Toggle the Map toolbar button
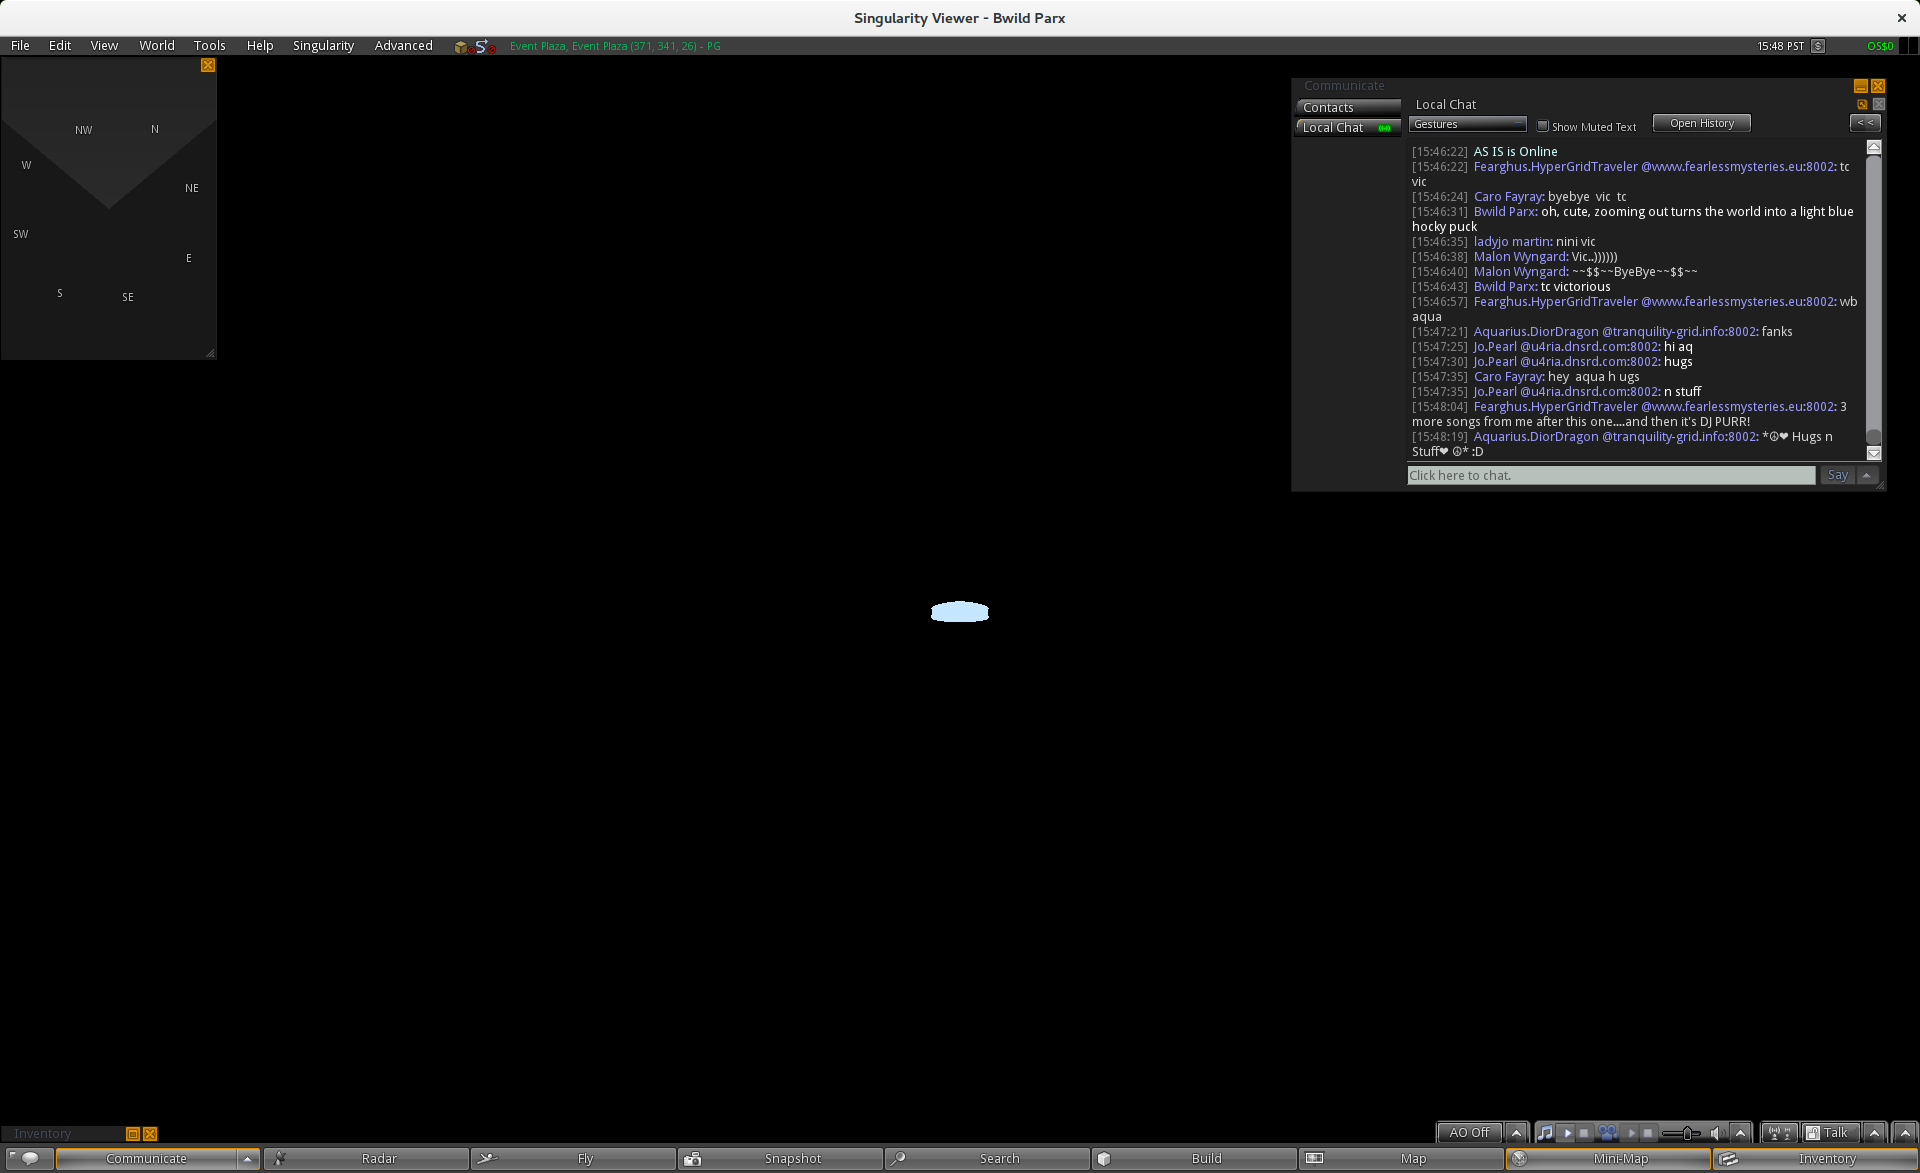 [1402, 1158]
